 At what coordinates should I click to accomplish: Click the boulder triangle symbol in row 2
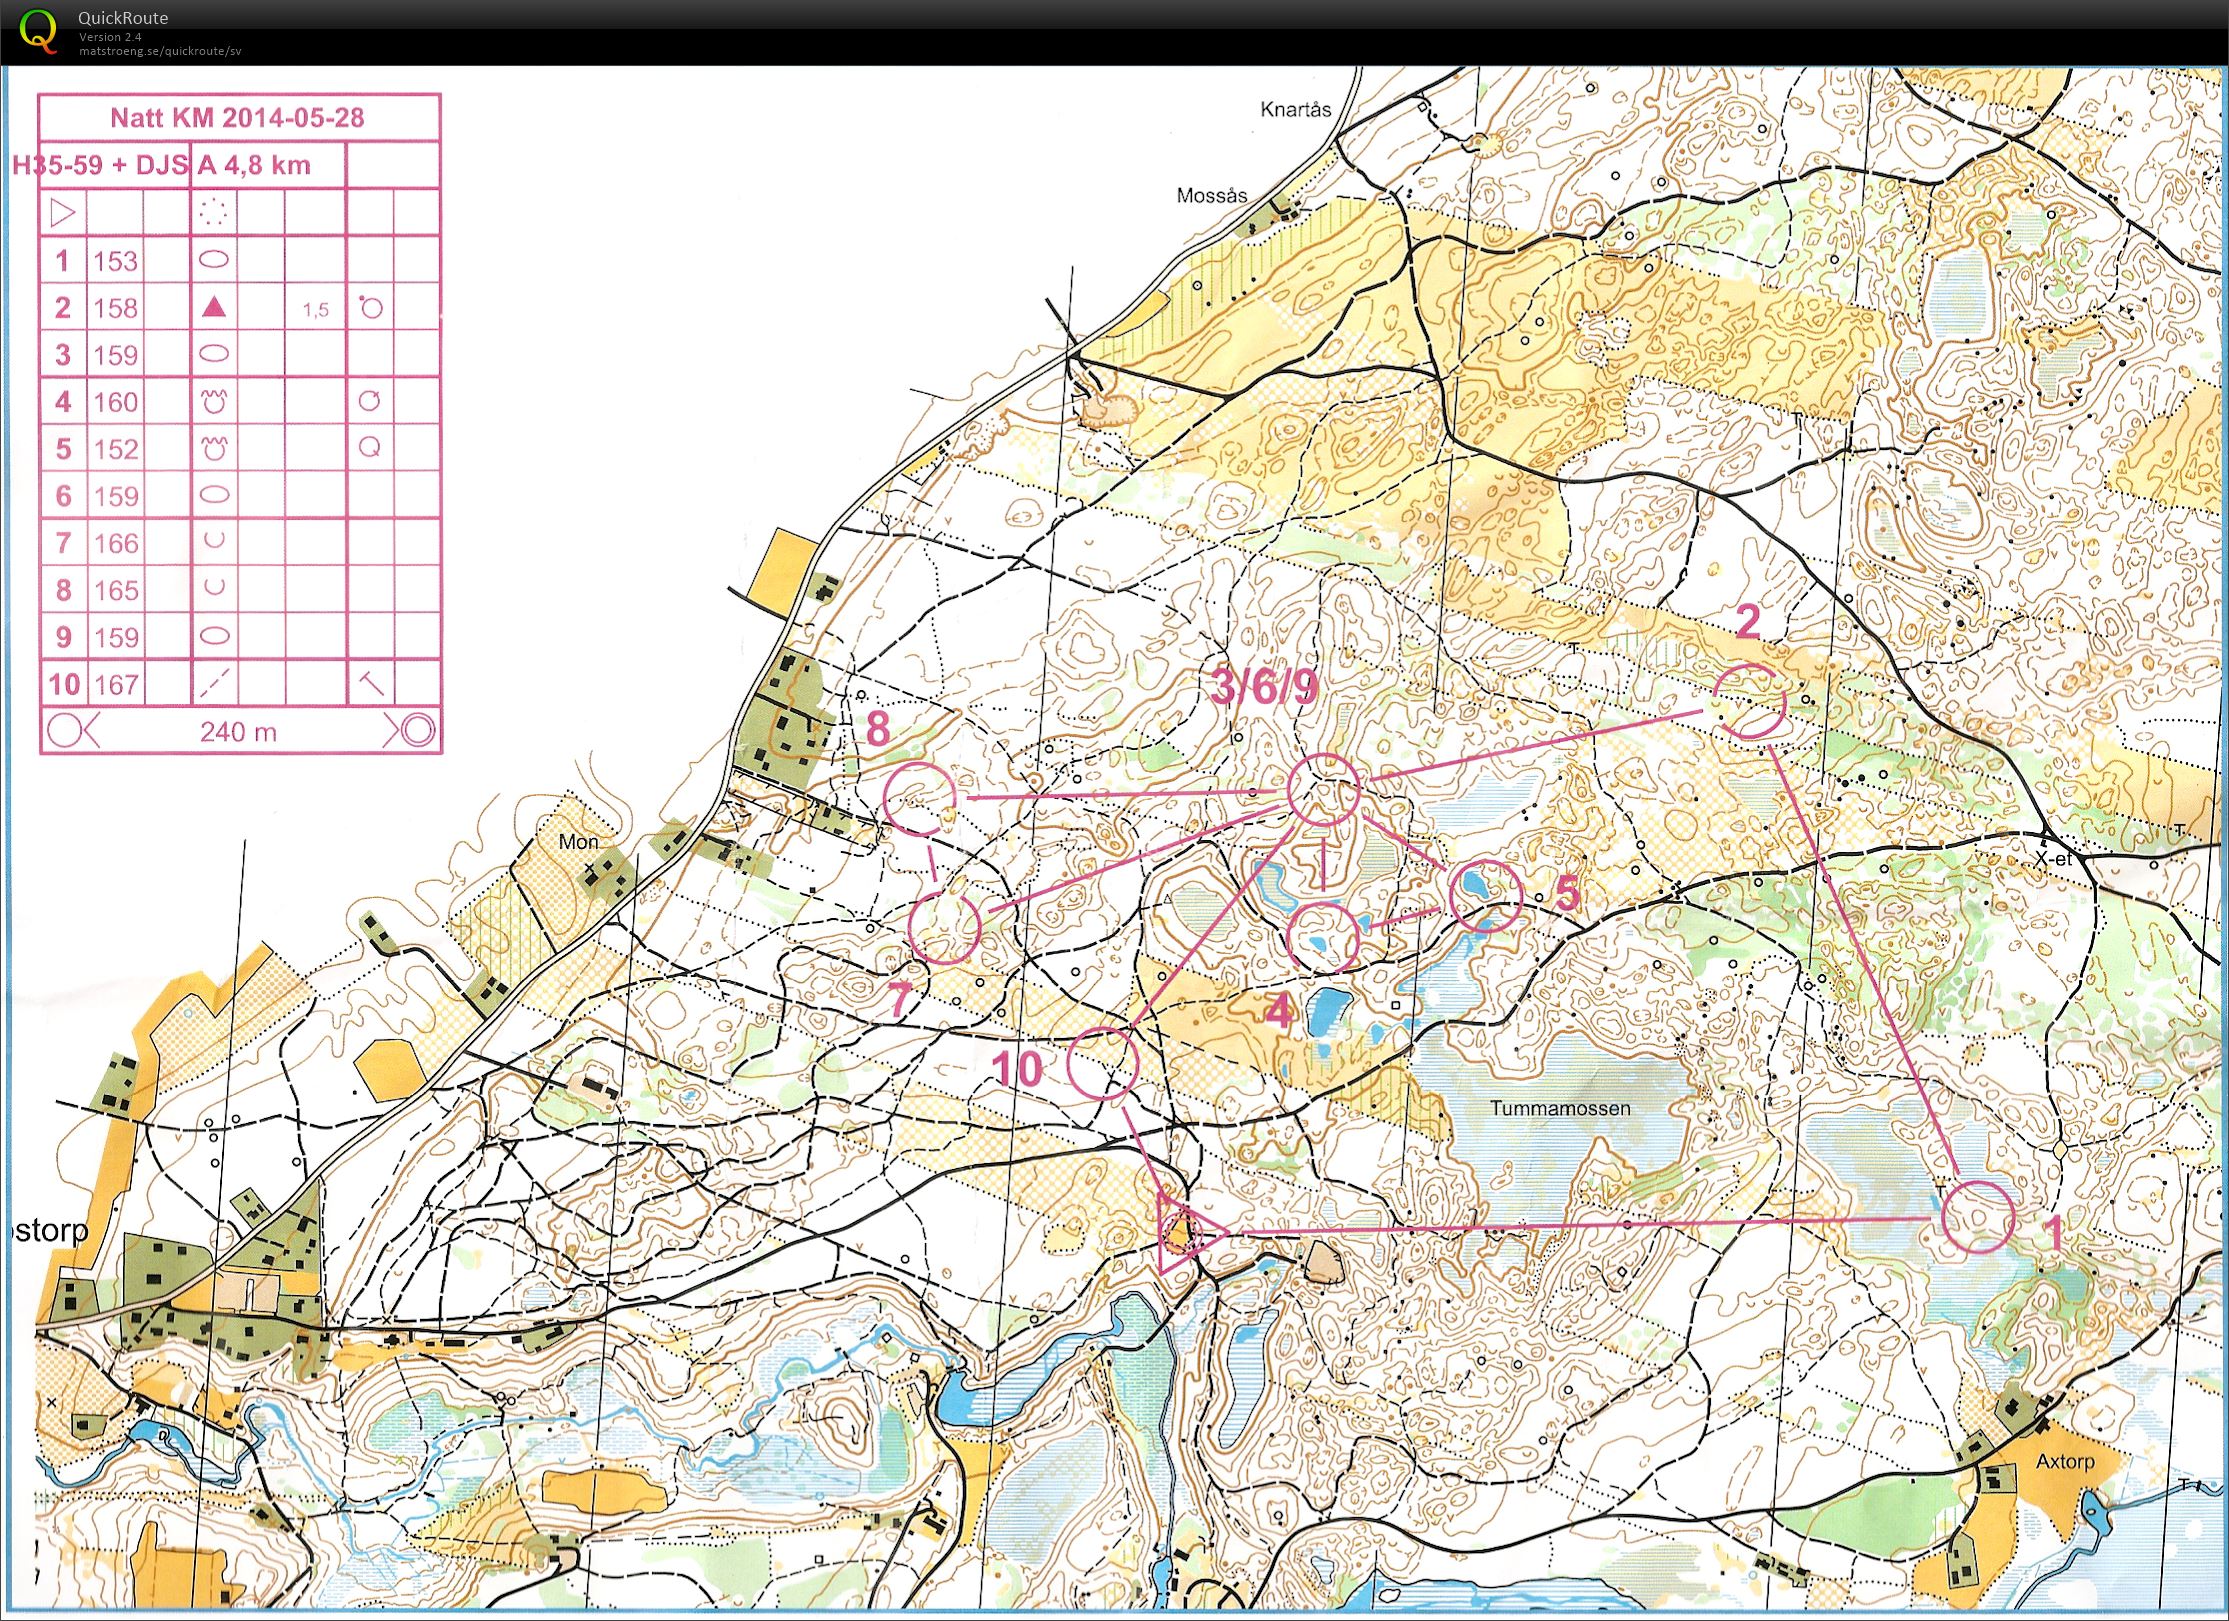pyautogui.click(x=213, y=307)
